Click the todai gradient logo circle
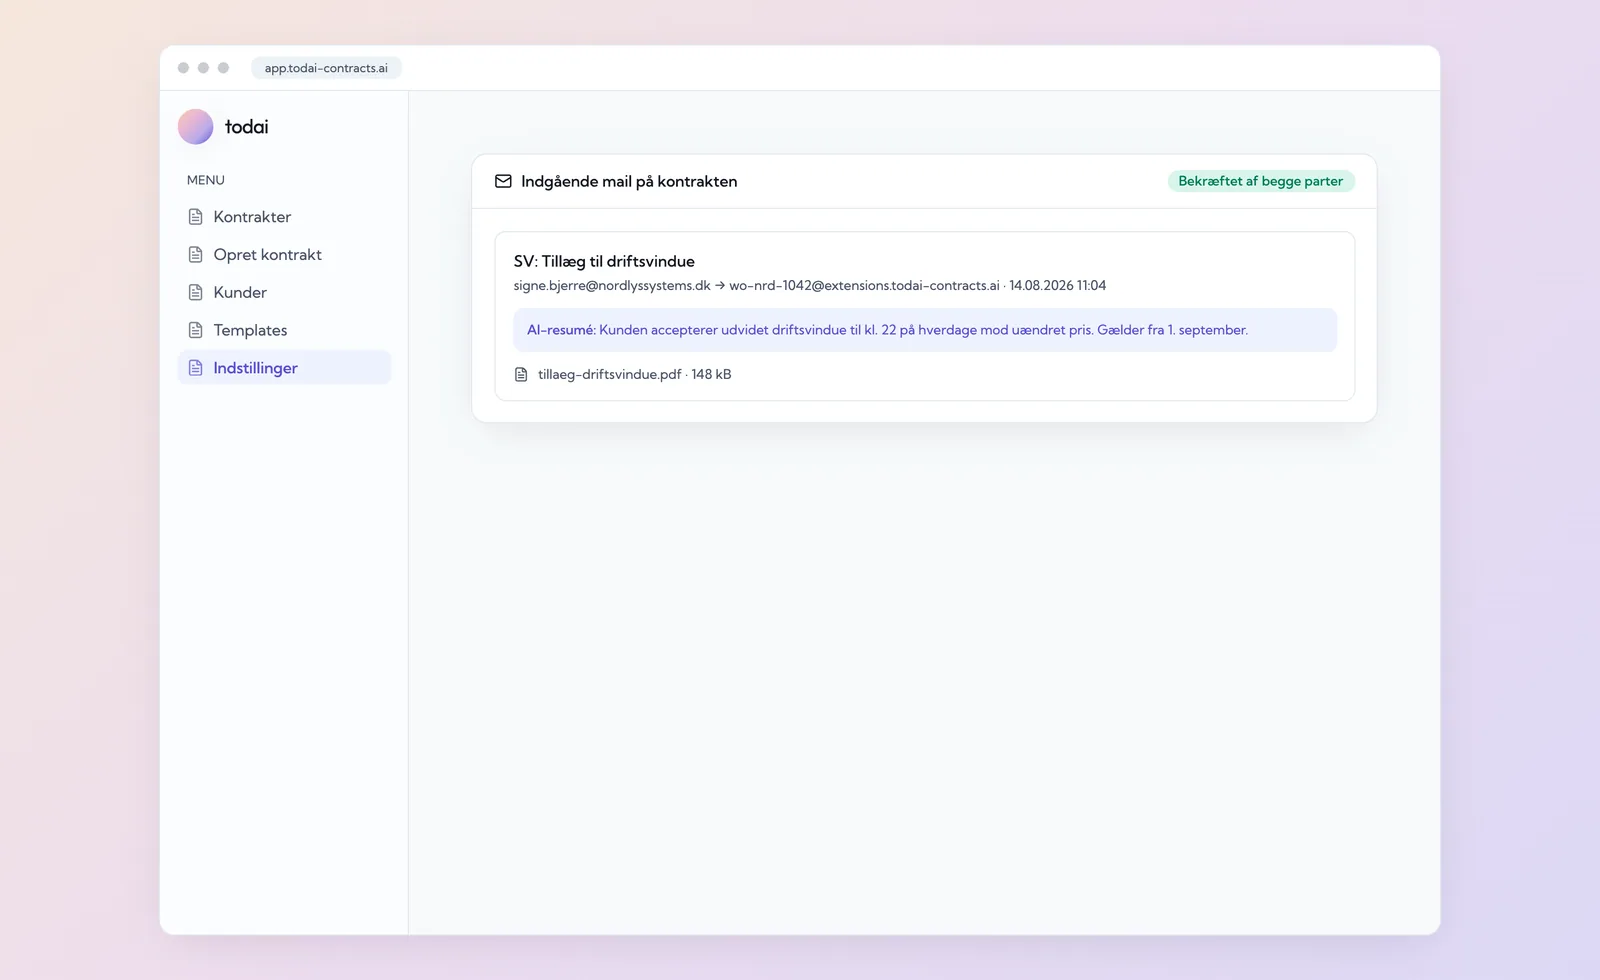 point(195,127)
